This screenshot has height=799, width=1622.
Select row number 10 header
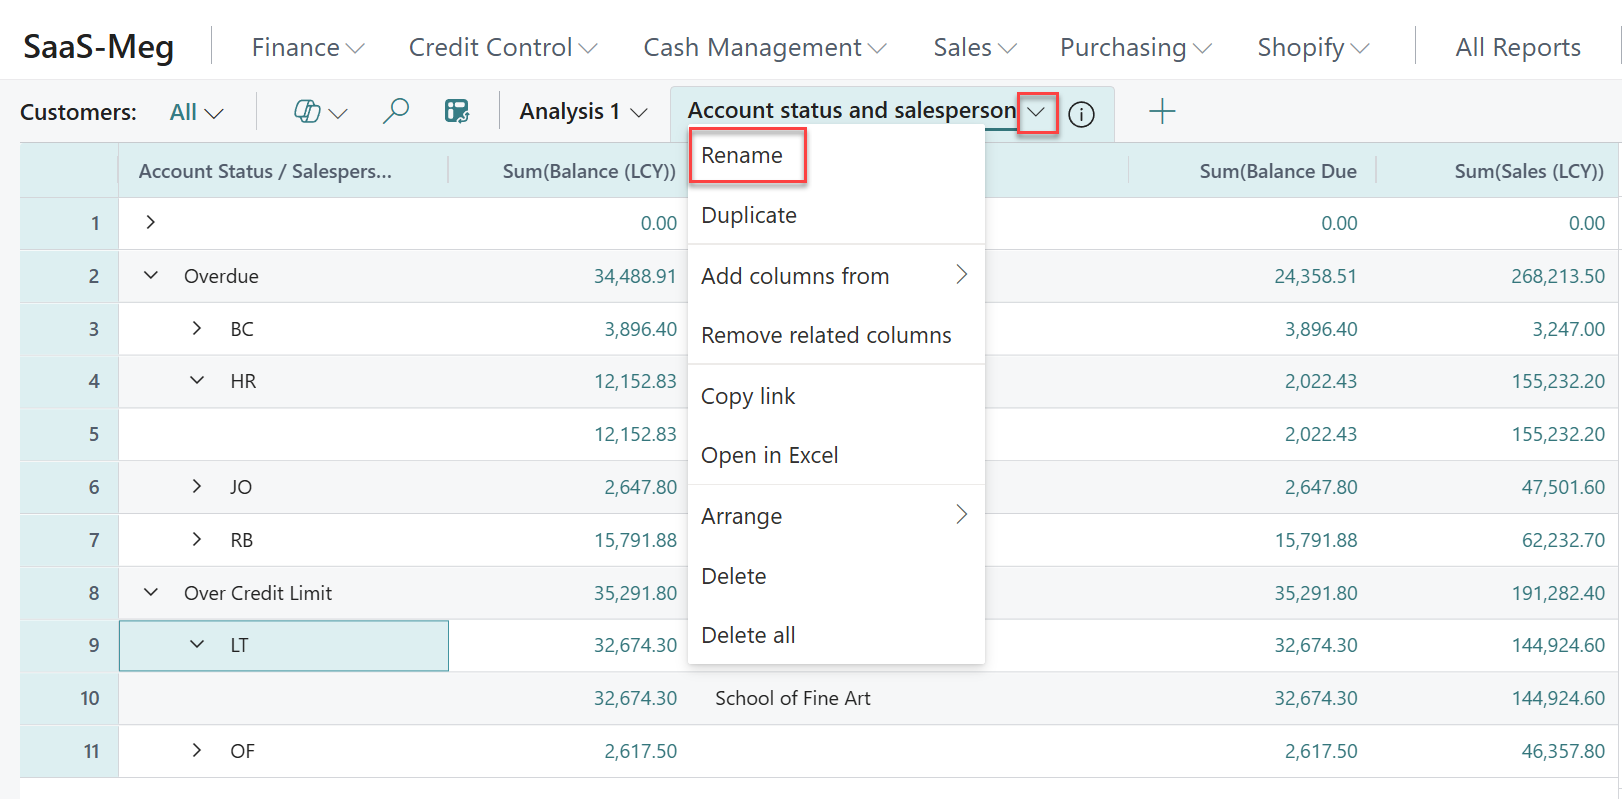tap(69, 698)
